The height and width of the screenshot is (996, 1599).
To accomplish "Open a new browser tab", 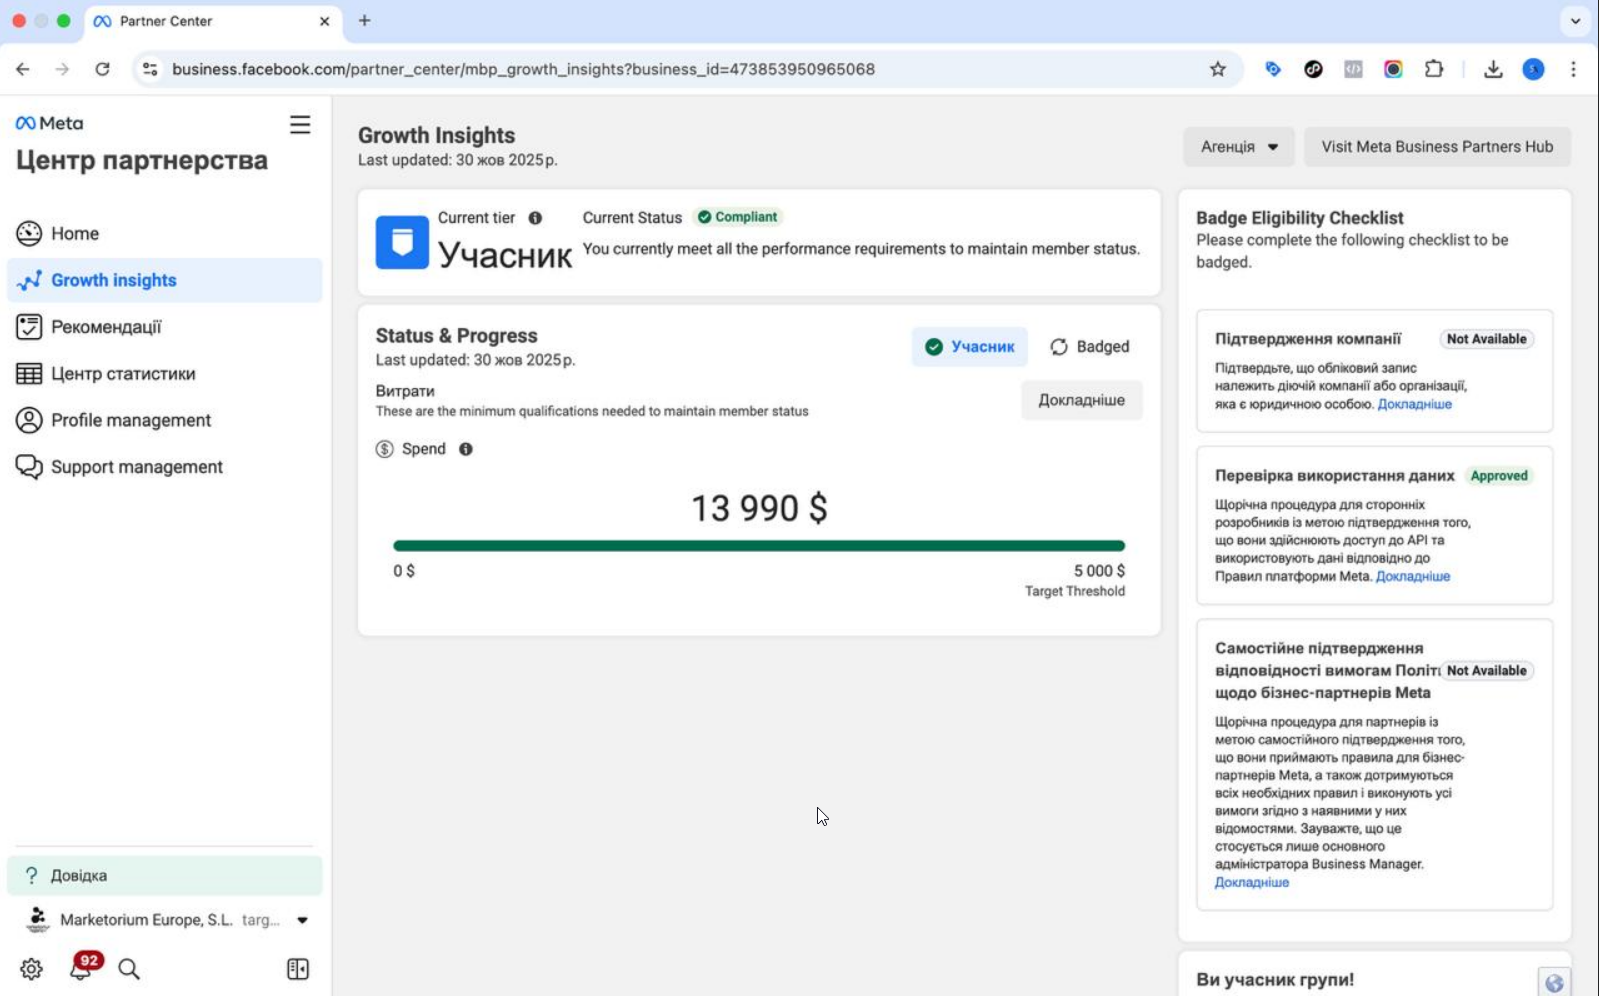I will tap(365, 21).
